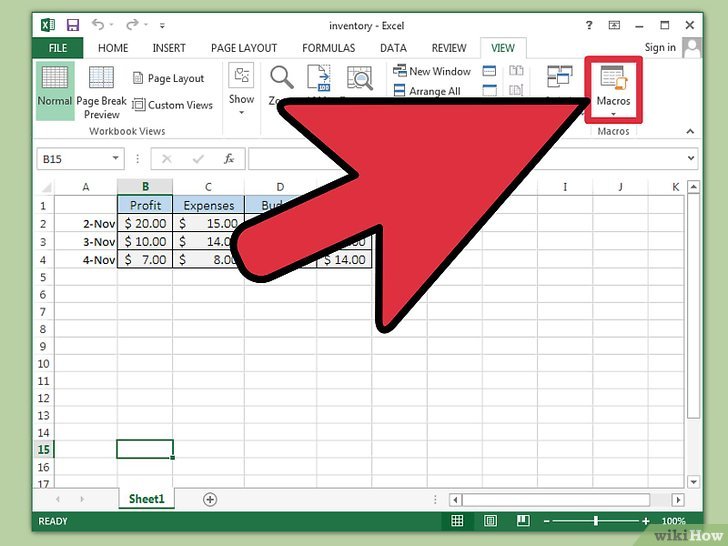Image resolution: width=728 pixels, height=546 pixels.
Task: Undo the last action
Action: click(x=98, y=24)
